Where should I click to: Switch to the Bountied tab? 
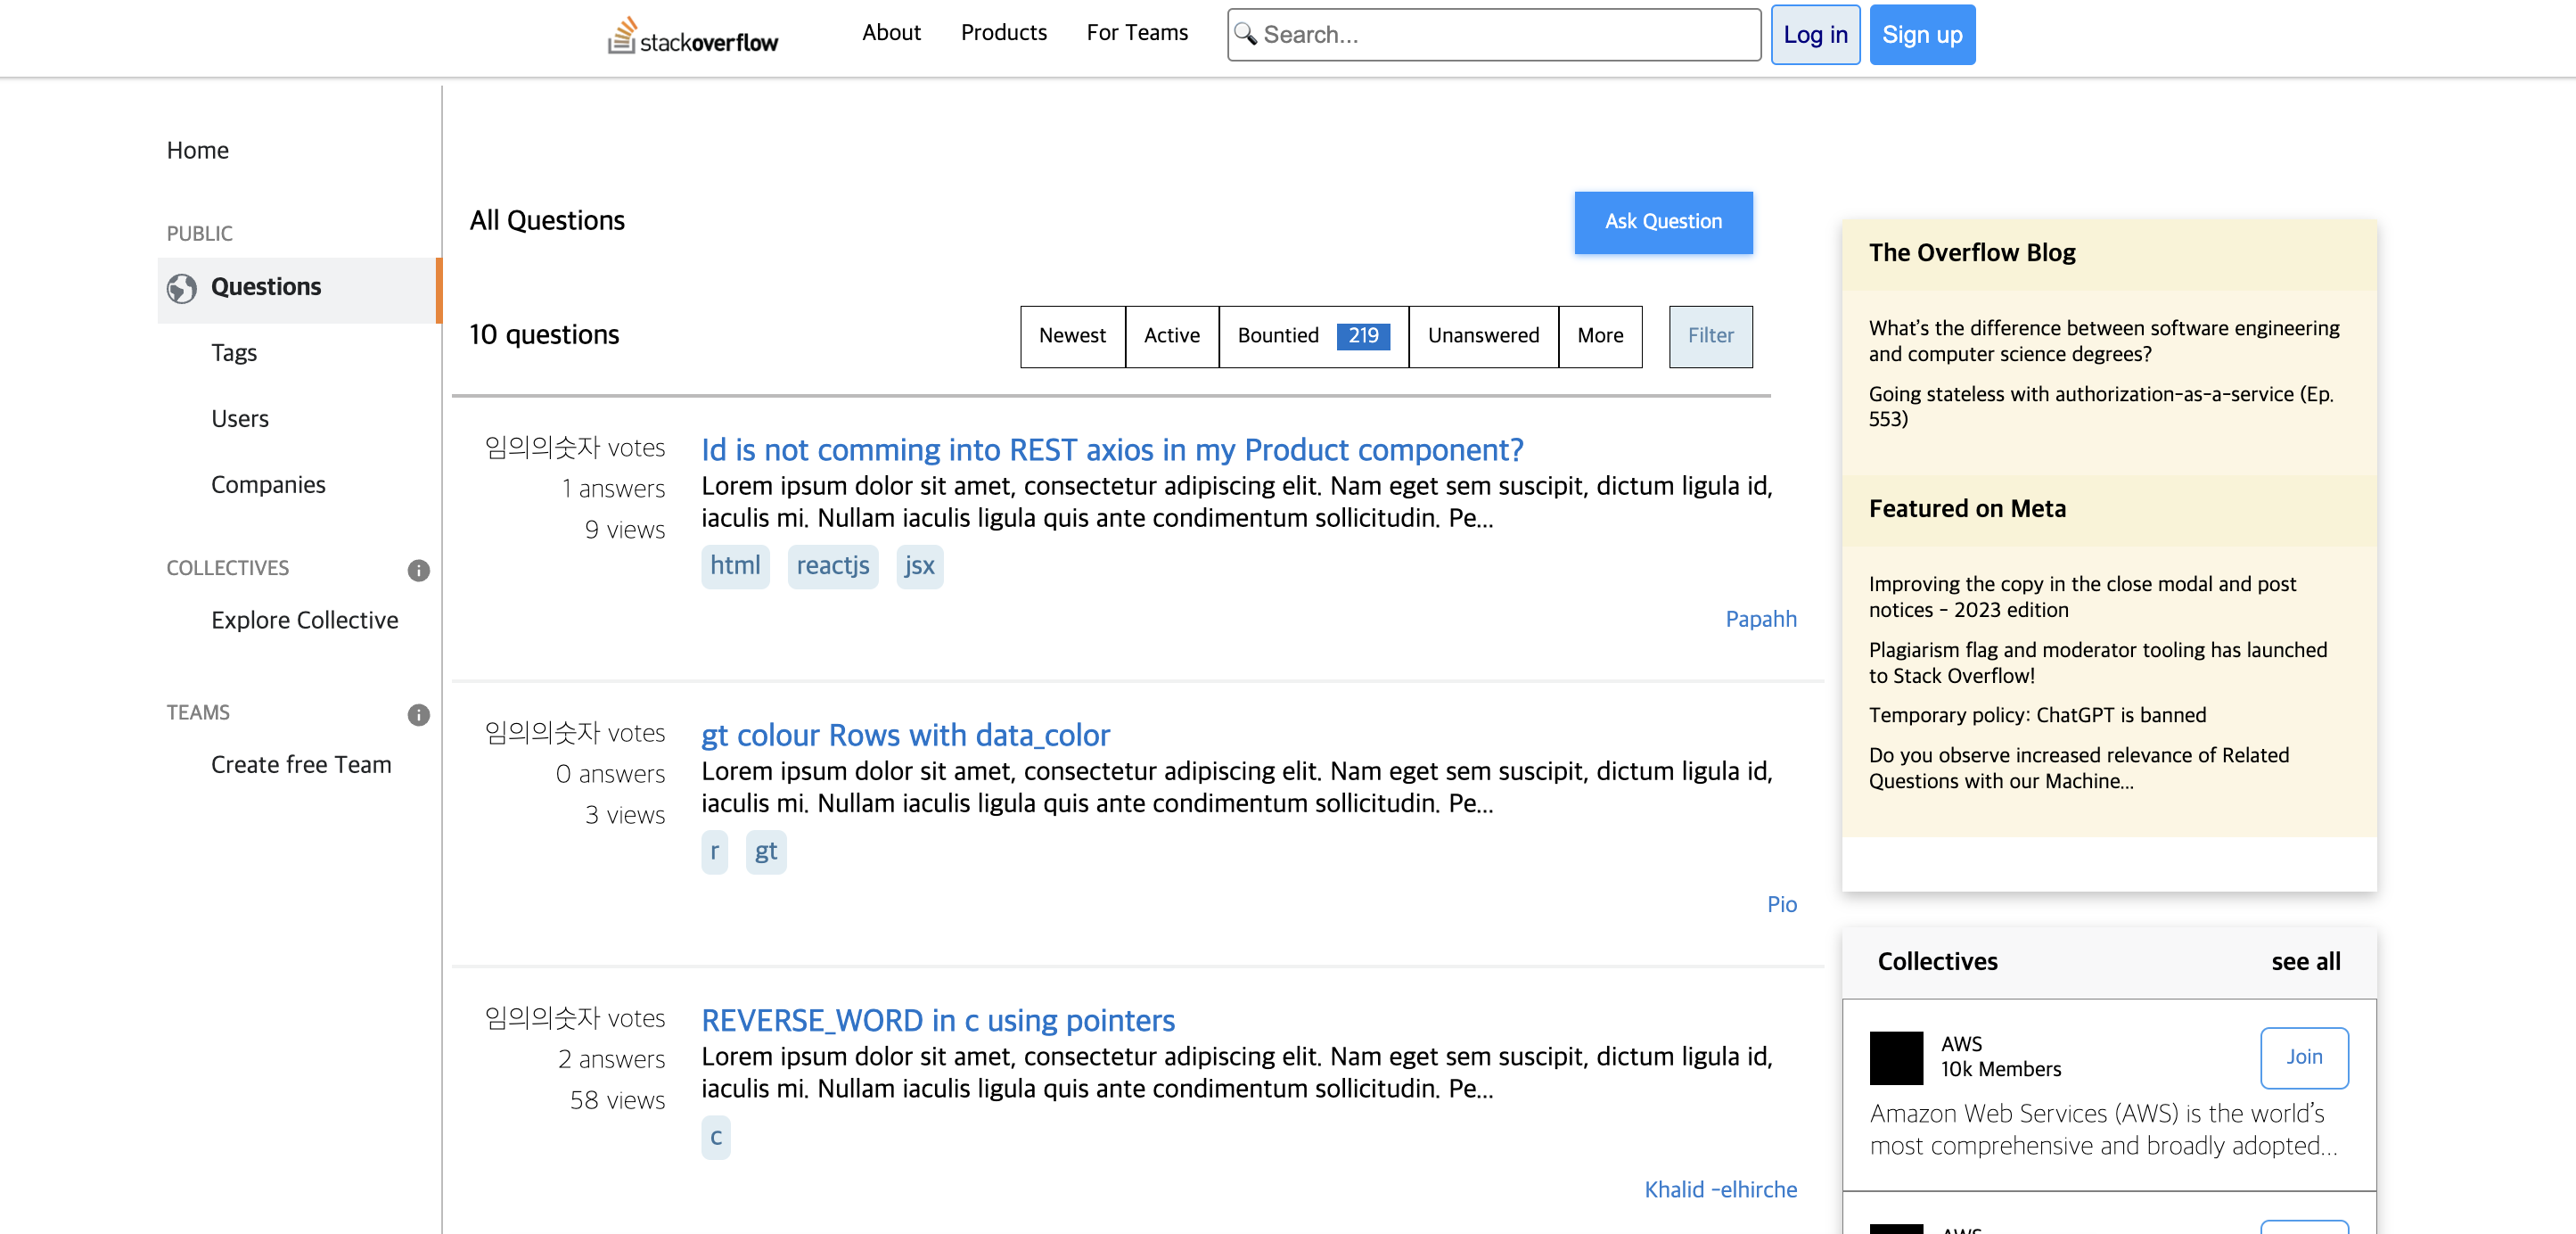click(x=1313, y=336)
